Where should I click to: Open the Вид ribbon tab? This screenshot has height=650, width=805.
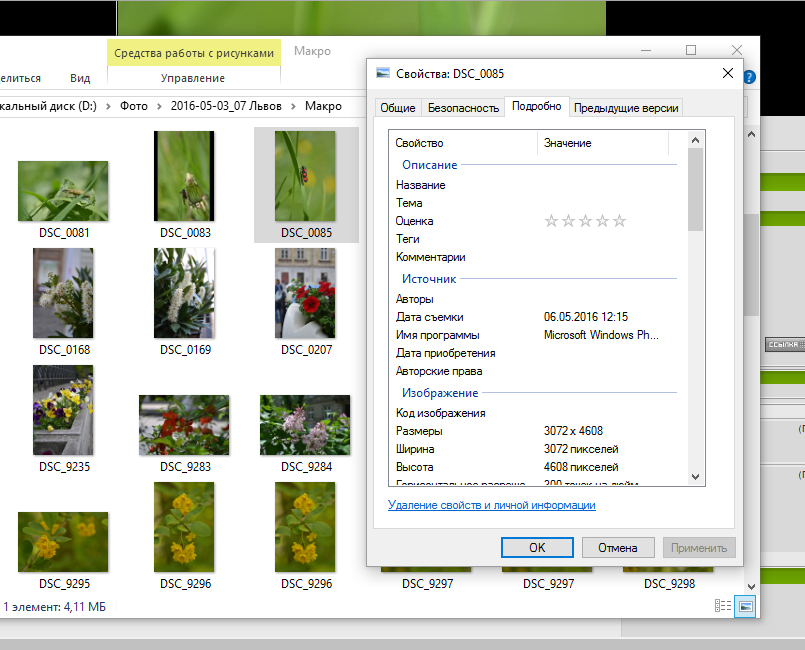(x=80, y=78)
